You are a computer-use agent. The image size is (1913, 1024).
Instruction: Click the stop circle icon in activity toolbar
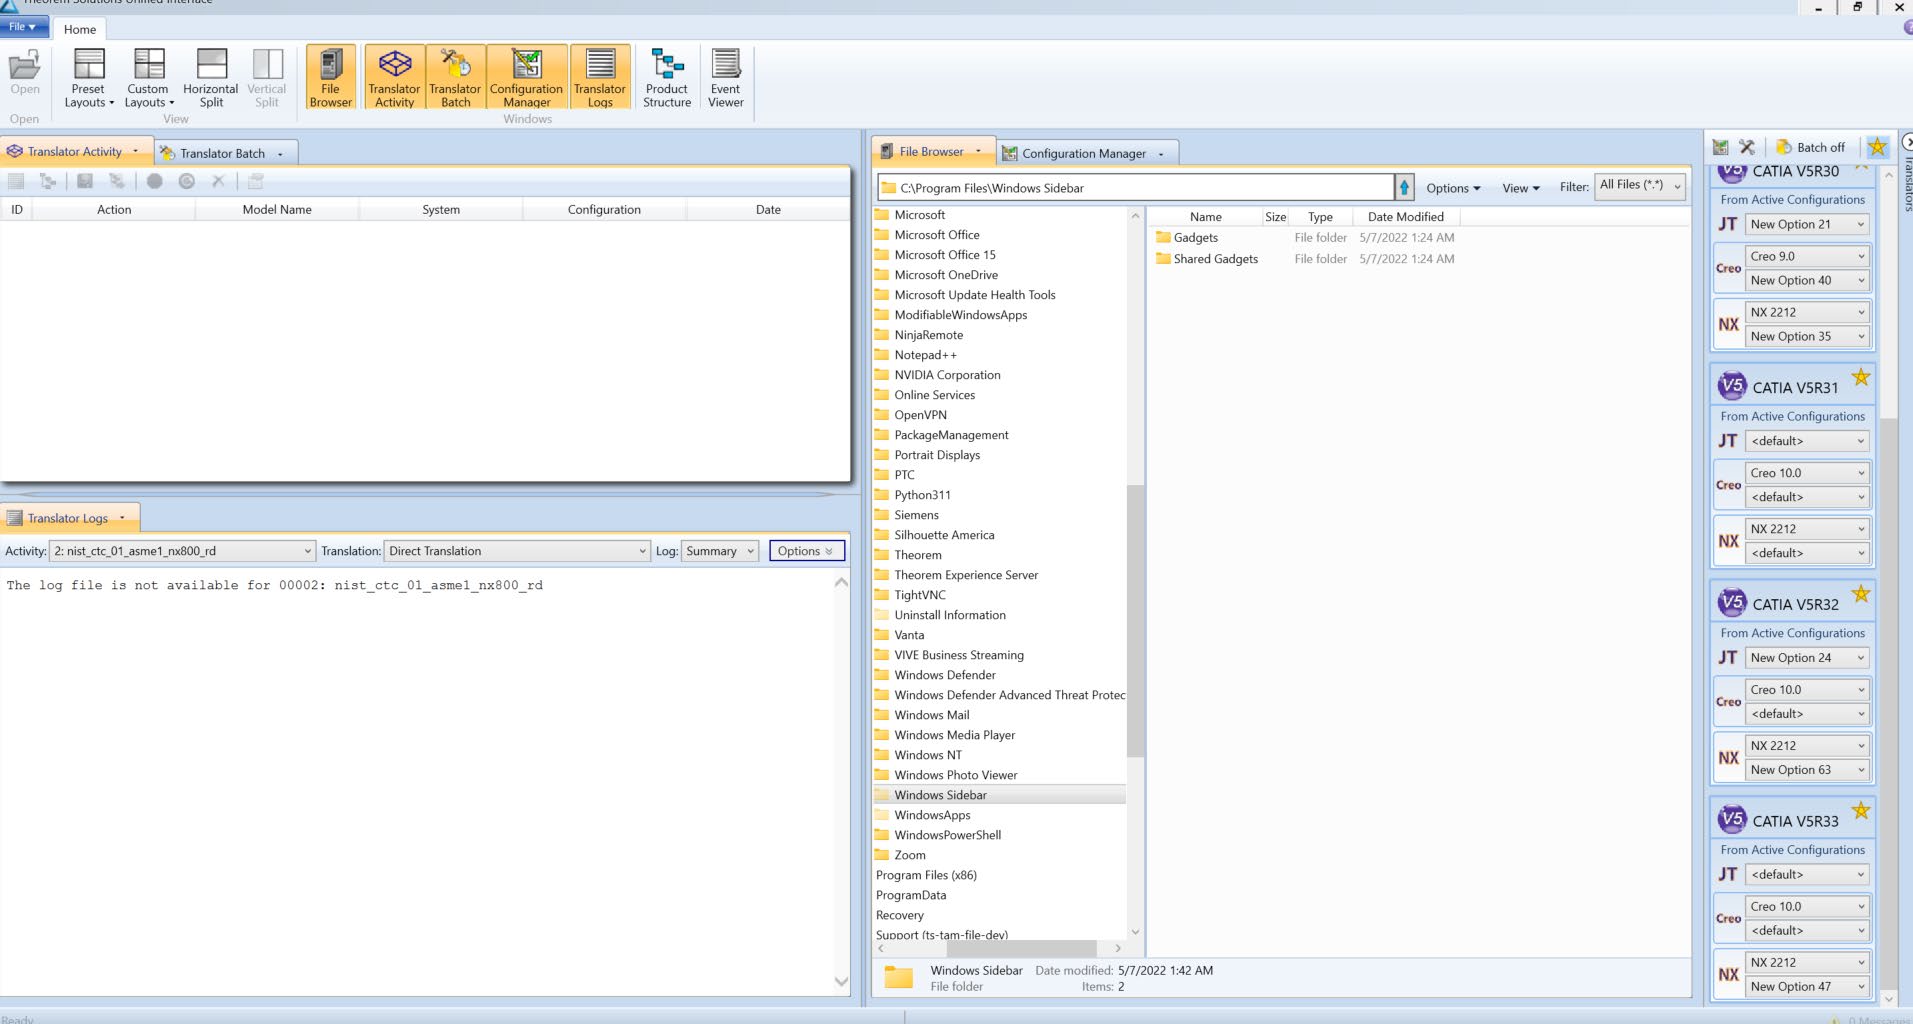[x=154, y=181]
